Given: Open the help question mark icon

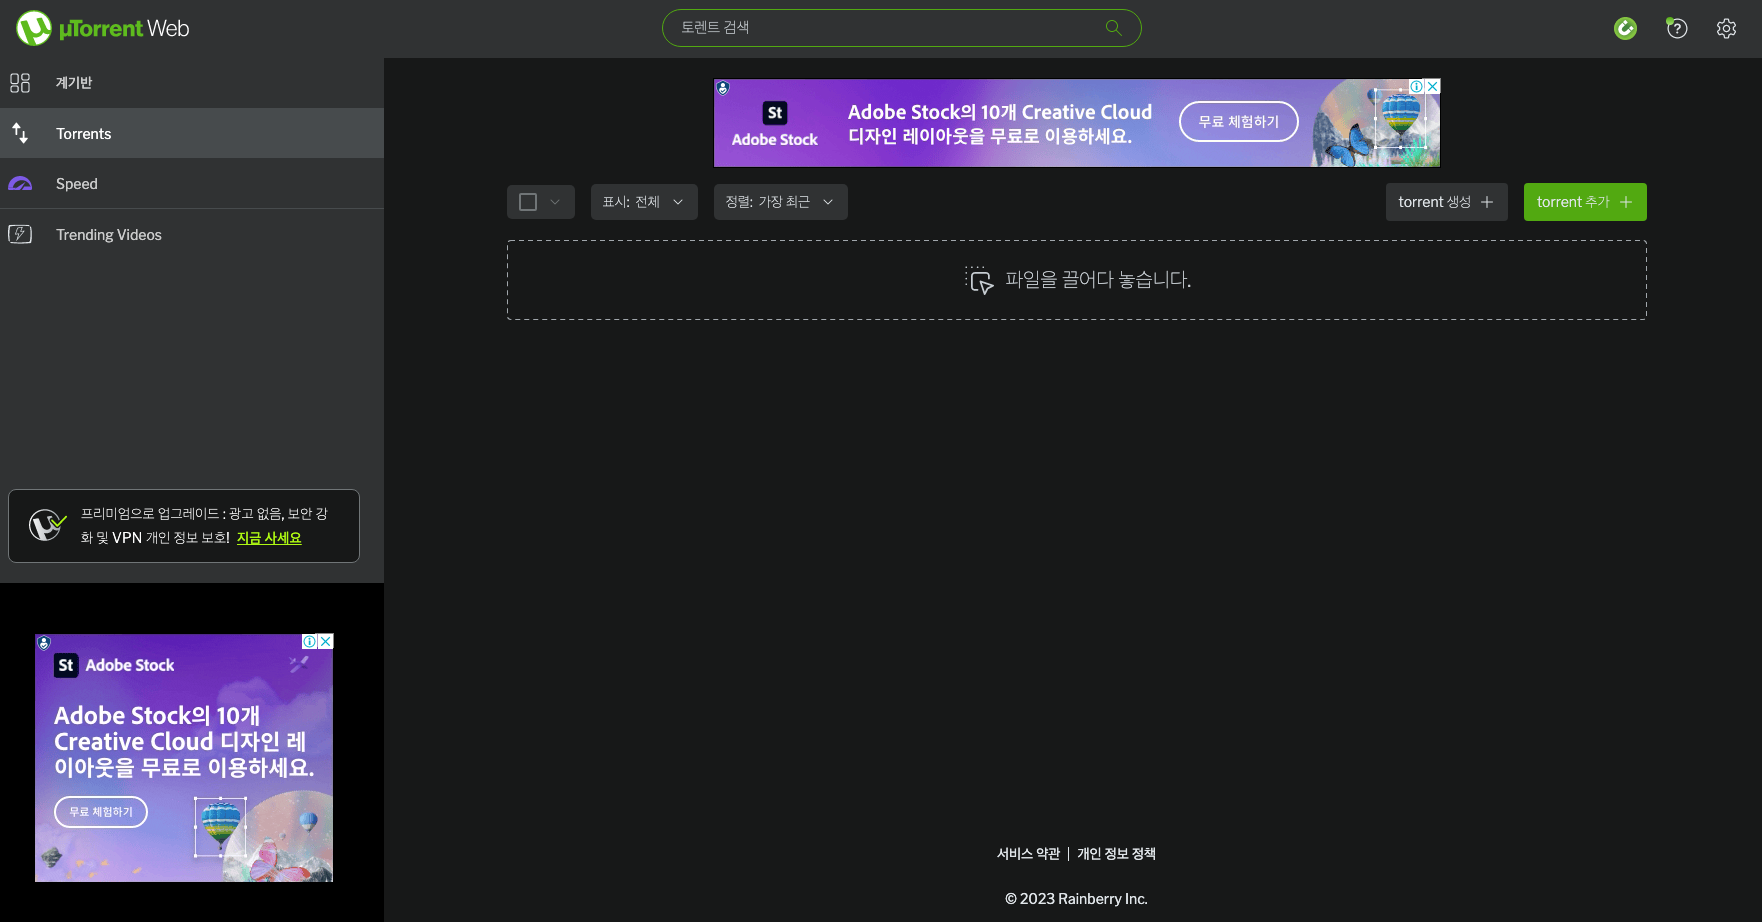Looking at the screenshot, I should pyautogui.click(x=1677, y=28).
